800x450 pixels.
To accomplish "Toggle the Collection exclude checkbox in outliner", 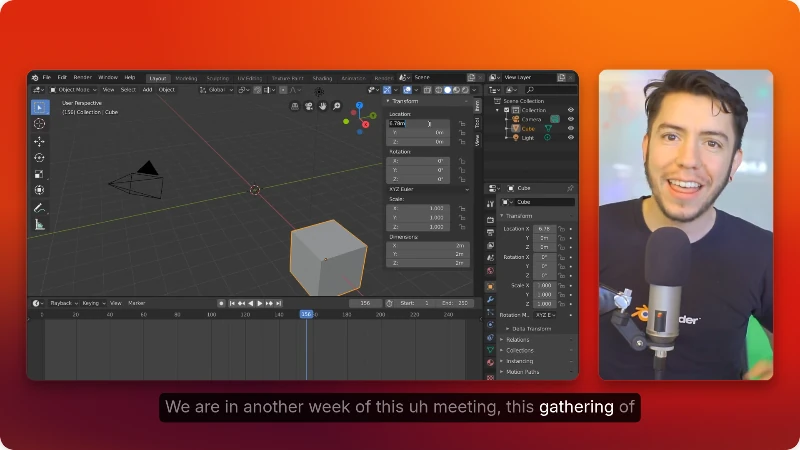I will (507, 110).
